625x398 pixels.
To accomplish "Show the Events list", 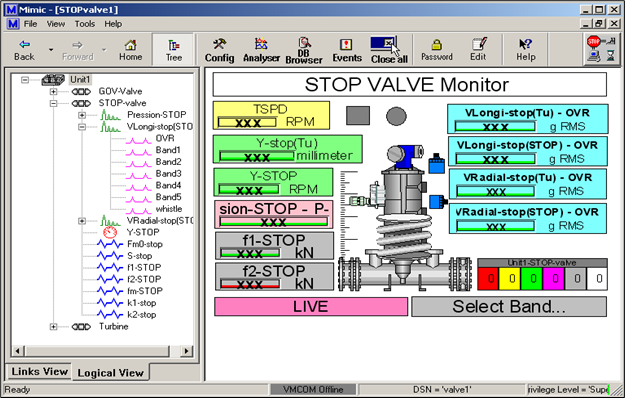I will pos(347,50).
